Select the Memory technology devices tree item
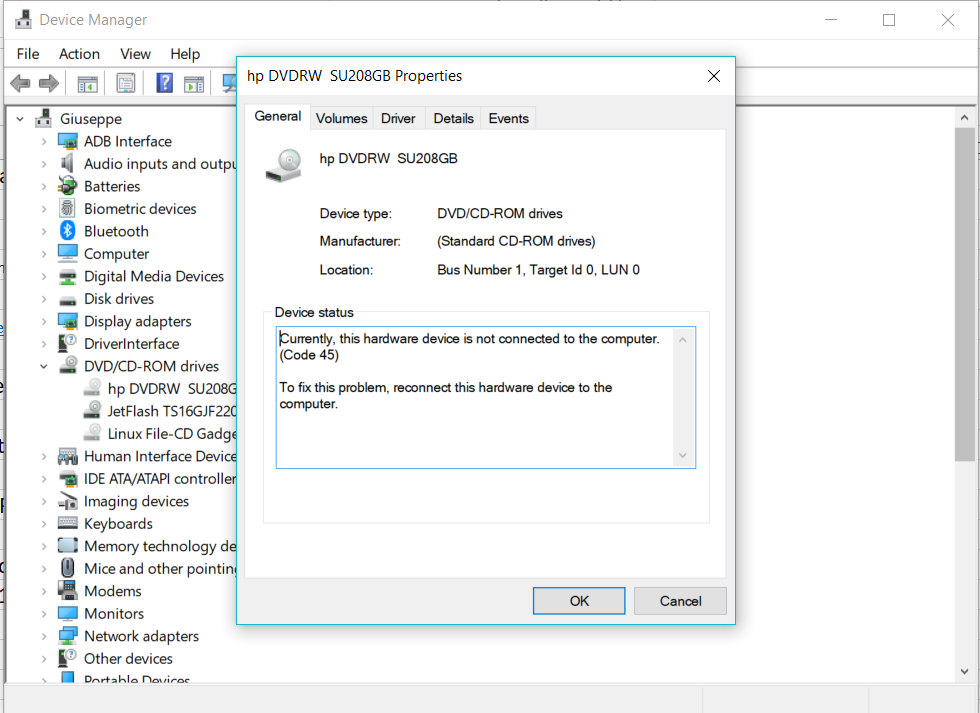This screenshot has width=980, height=713. (x=160, y=546)
